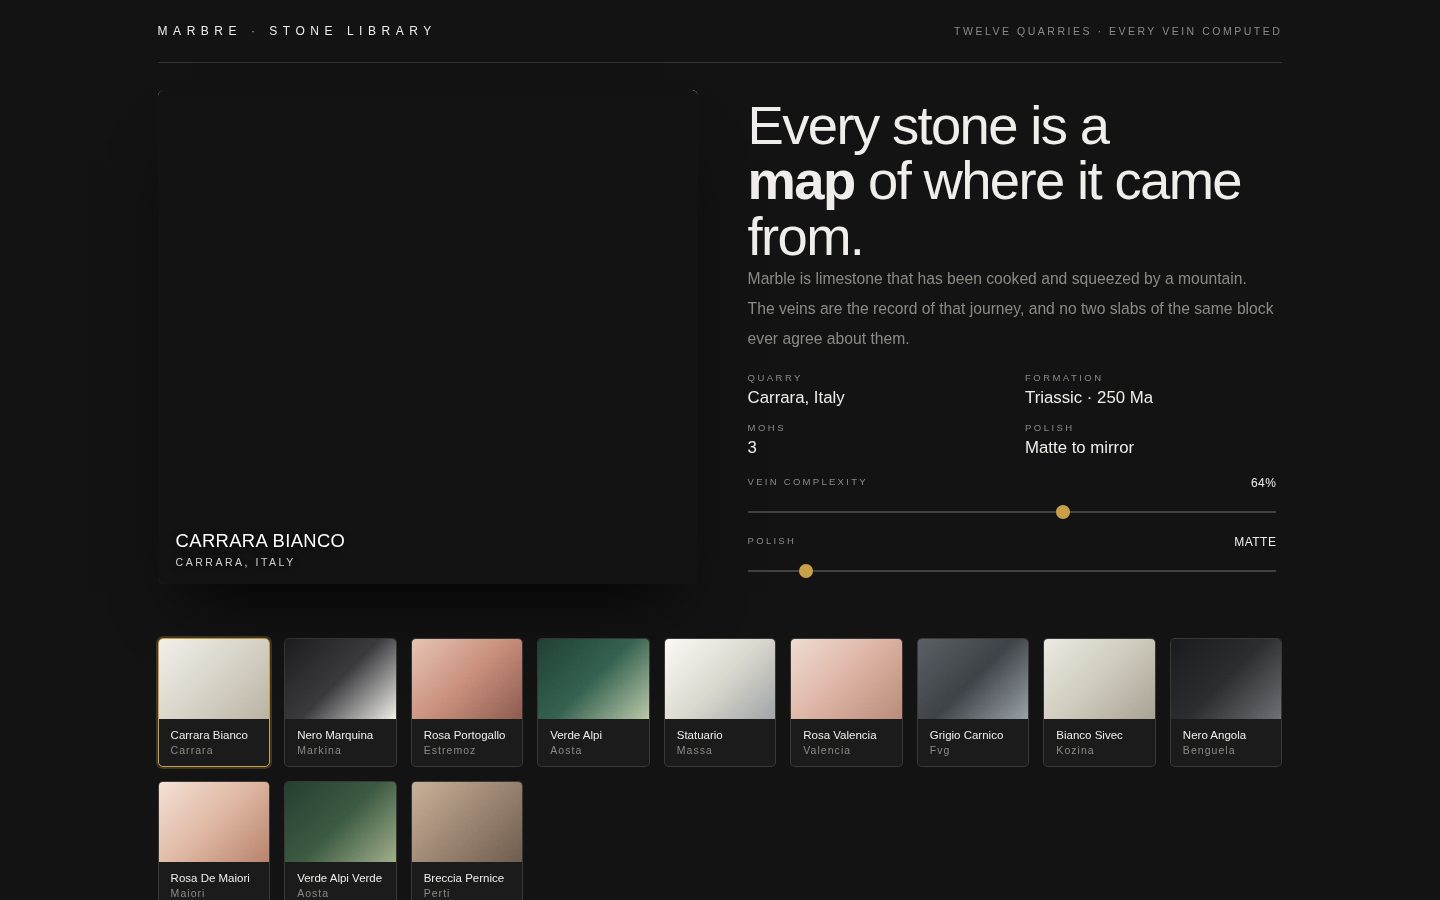The height and width of the screenshot is (900, 1440).
Task: Click the 'Triassic · 250 Ma' formation value
Action: (1089, 398)
